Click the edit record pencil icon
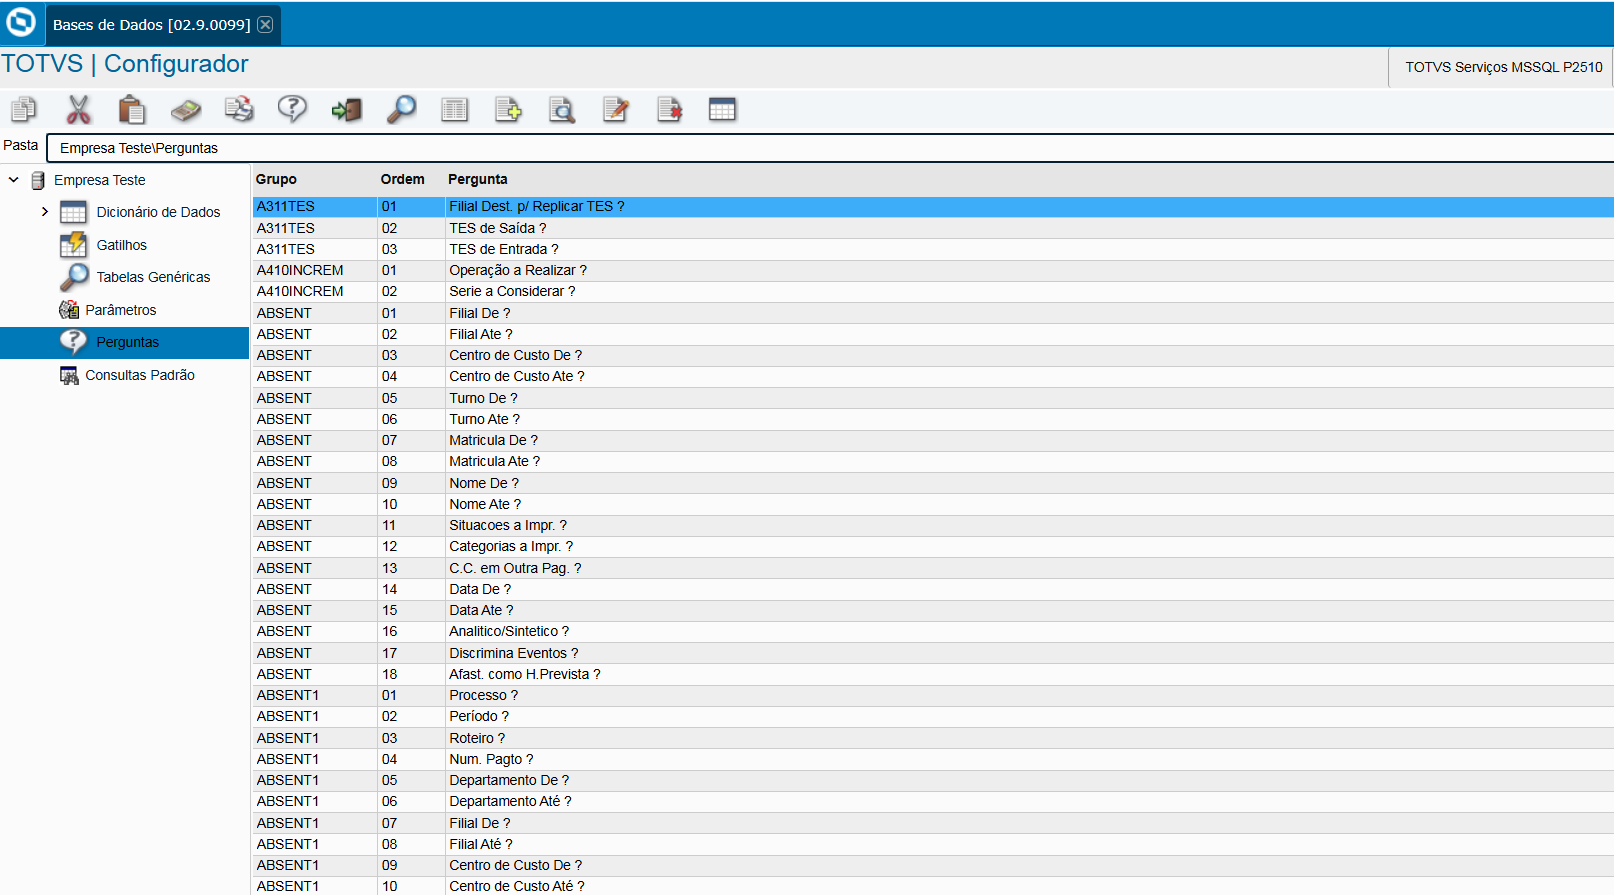 [x=616, y=110]
